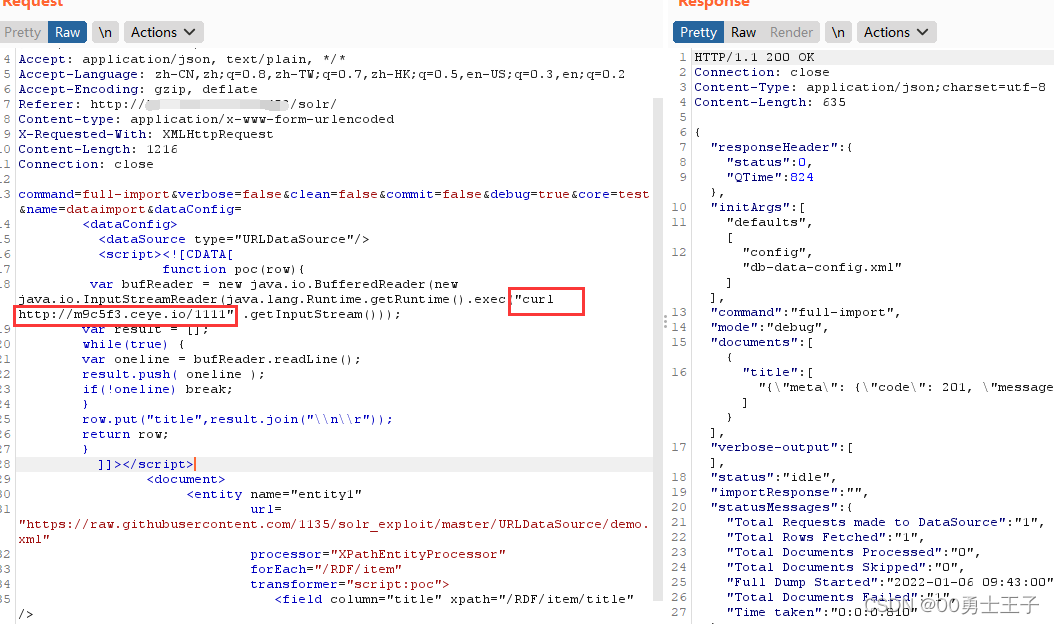Click the "Total Documents Skipped":"0" line
This screenshot has height=624, width=1054.
[x=846, y=568]
